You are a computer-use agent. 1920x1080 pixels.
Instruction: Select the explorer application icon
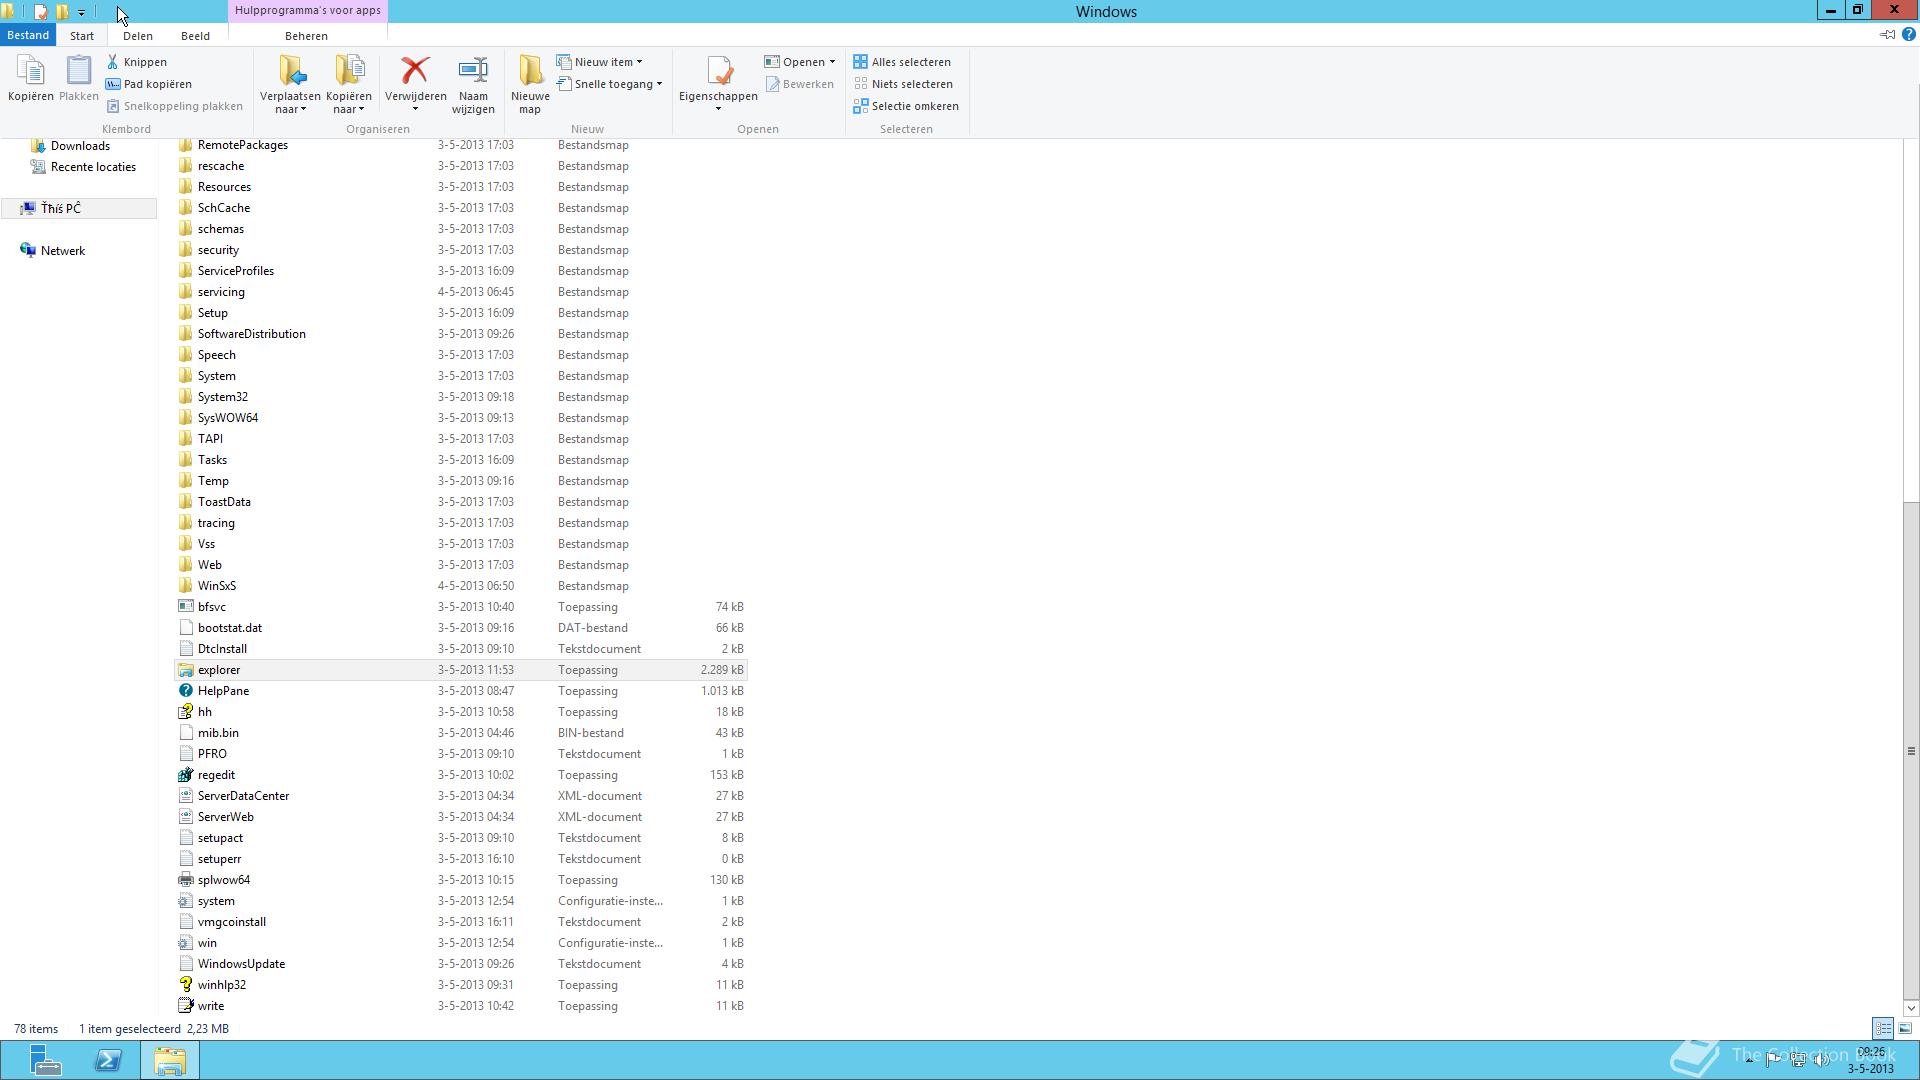pyautogui.click(x=185, y=670)
